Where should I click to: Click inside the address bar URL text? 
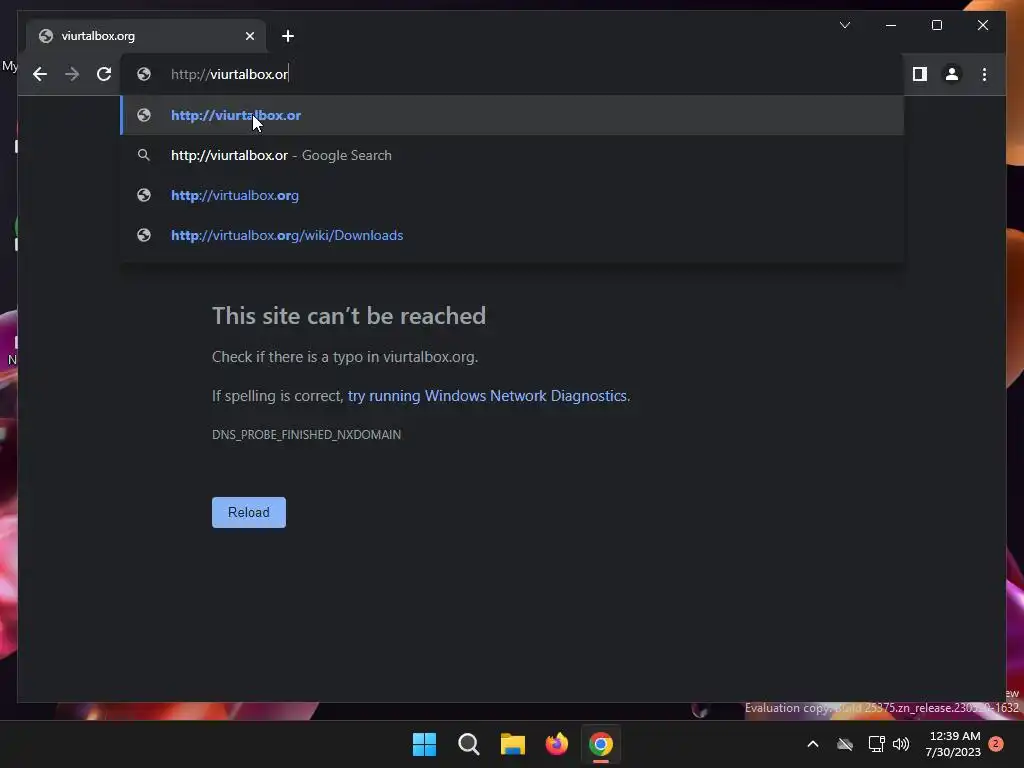click(229, 74)
